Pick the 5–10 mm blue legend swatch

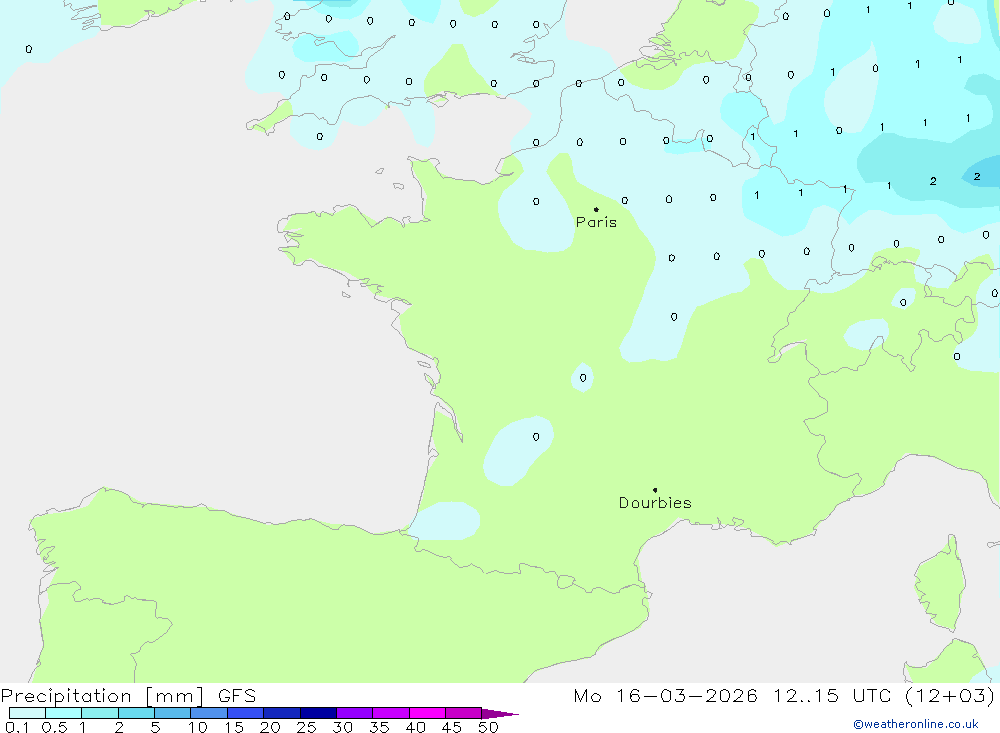coord(173,713)
